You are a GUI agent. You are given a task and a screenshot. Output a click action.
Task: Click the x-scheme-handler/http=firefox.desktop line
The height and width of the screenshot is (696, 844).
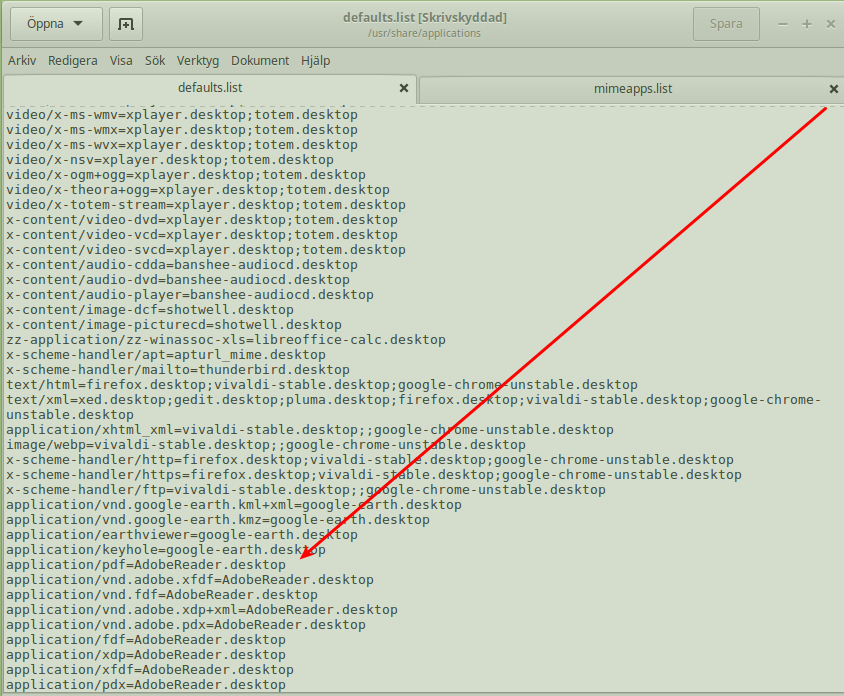[x=370, y=461]
